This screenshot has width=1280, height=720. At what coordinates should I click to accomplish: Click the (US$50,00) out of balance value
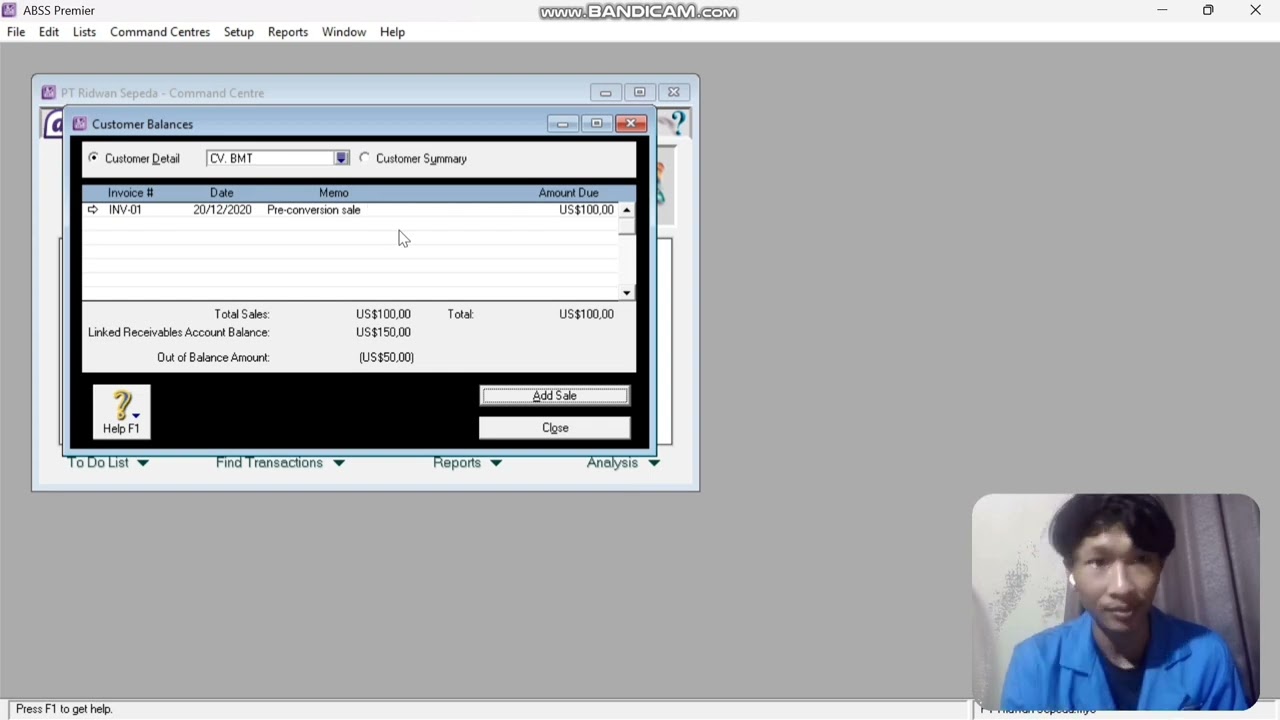pyautogui.click(x=386, y=357)
